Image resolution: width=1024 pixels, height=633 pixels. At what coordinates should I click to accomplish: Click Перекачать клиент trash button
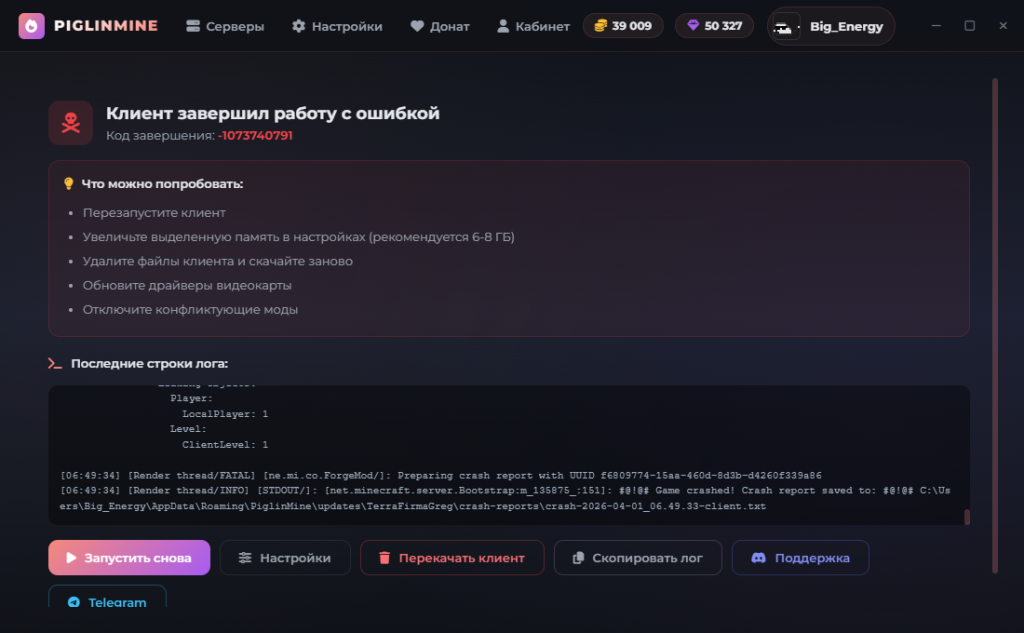click(452, 558)
